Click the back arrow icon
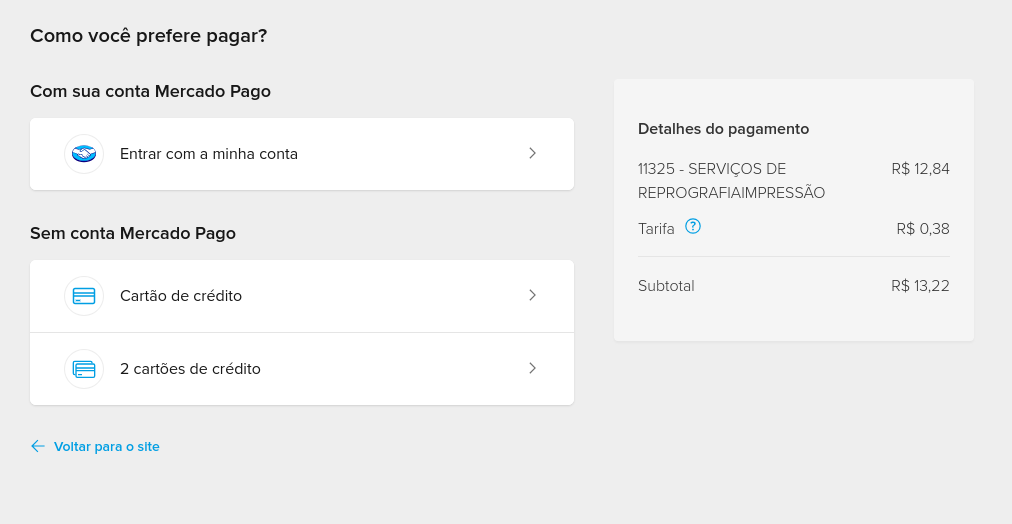 point(38,446)
